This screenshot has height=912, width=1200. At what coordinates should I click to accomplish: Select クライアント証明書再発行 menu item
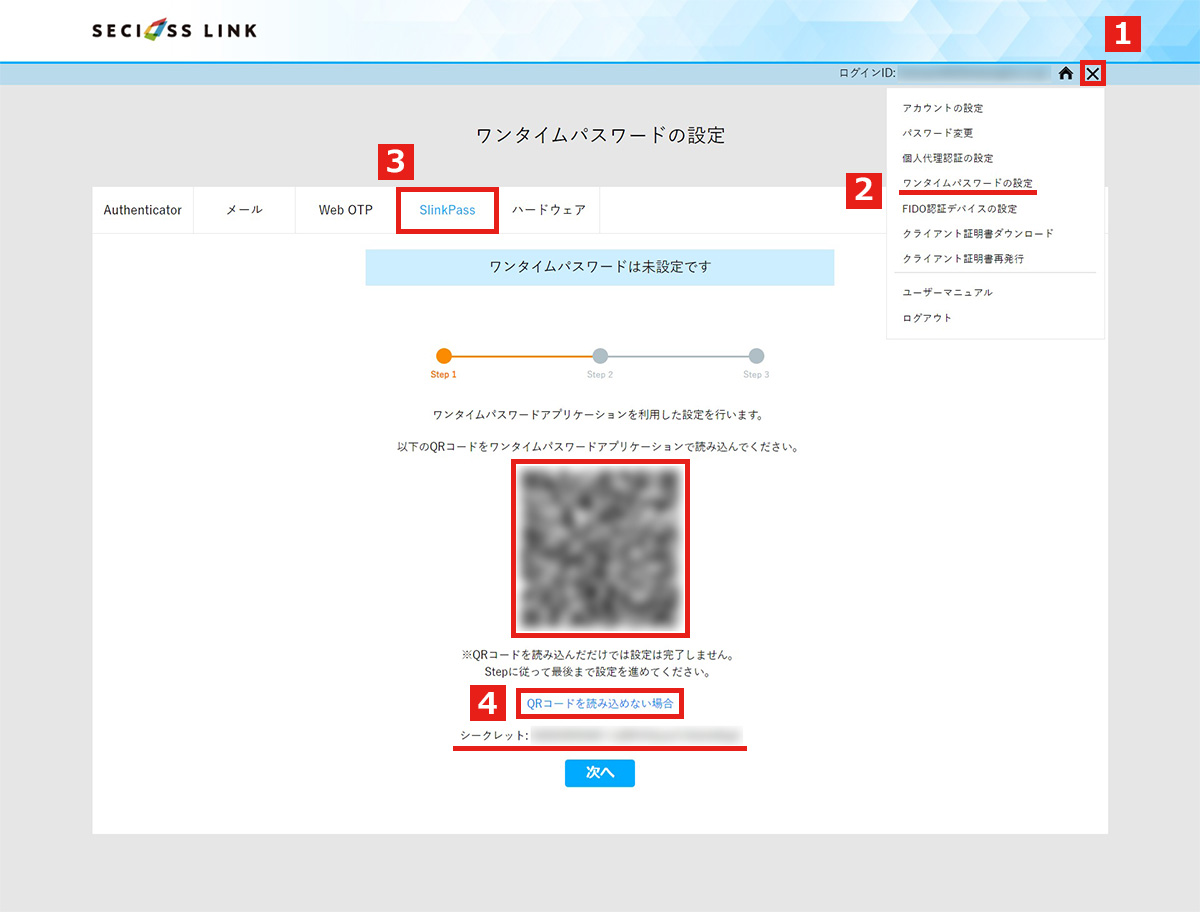pyautogui.click(x=963, y=258)
